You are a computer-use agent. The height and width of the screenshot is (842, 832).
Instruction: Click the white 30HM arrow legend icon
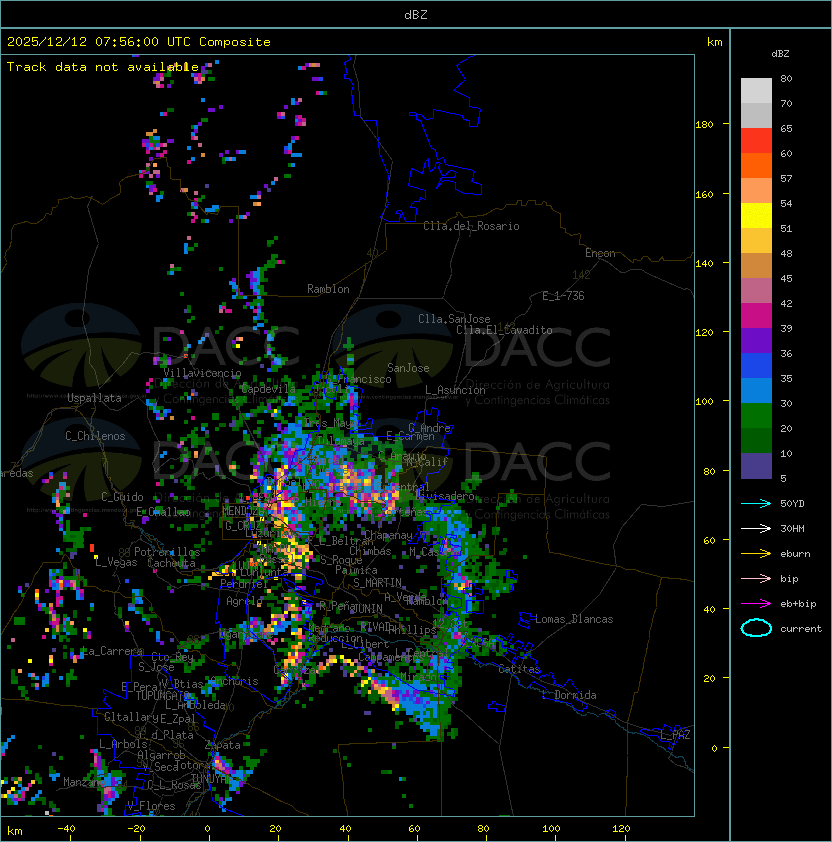point(756,528)
